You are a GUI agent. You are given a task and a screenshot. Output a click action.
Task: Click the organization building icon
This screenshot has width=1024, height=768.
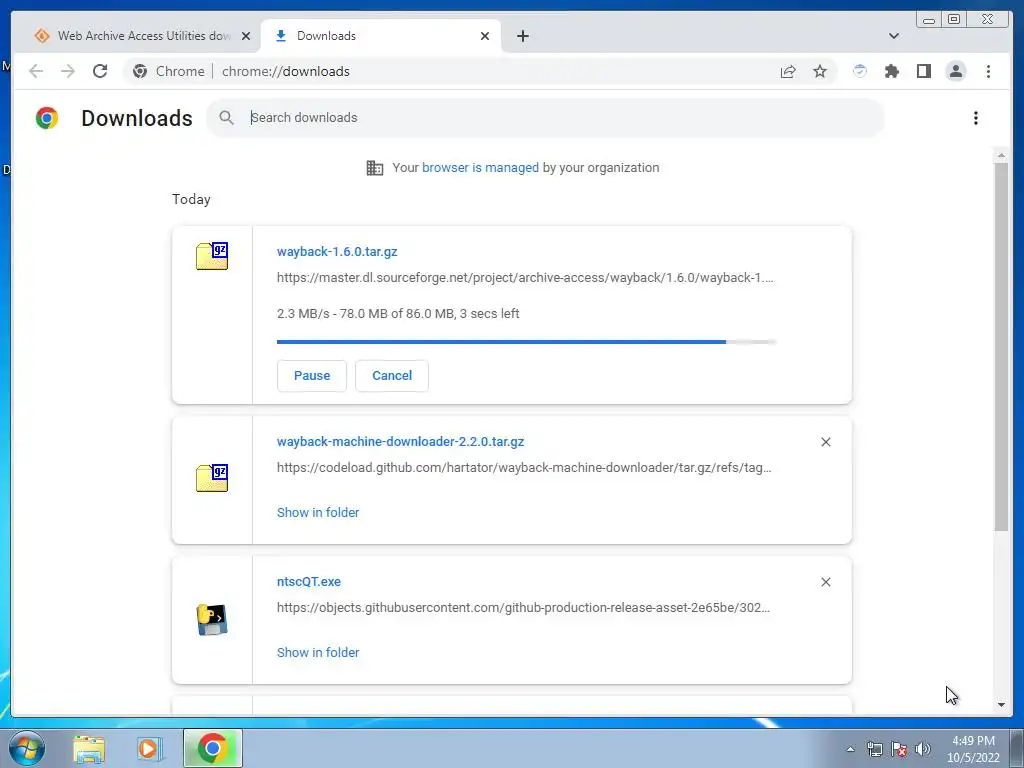pos(375,168)
